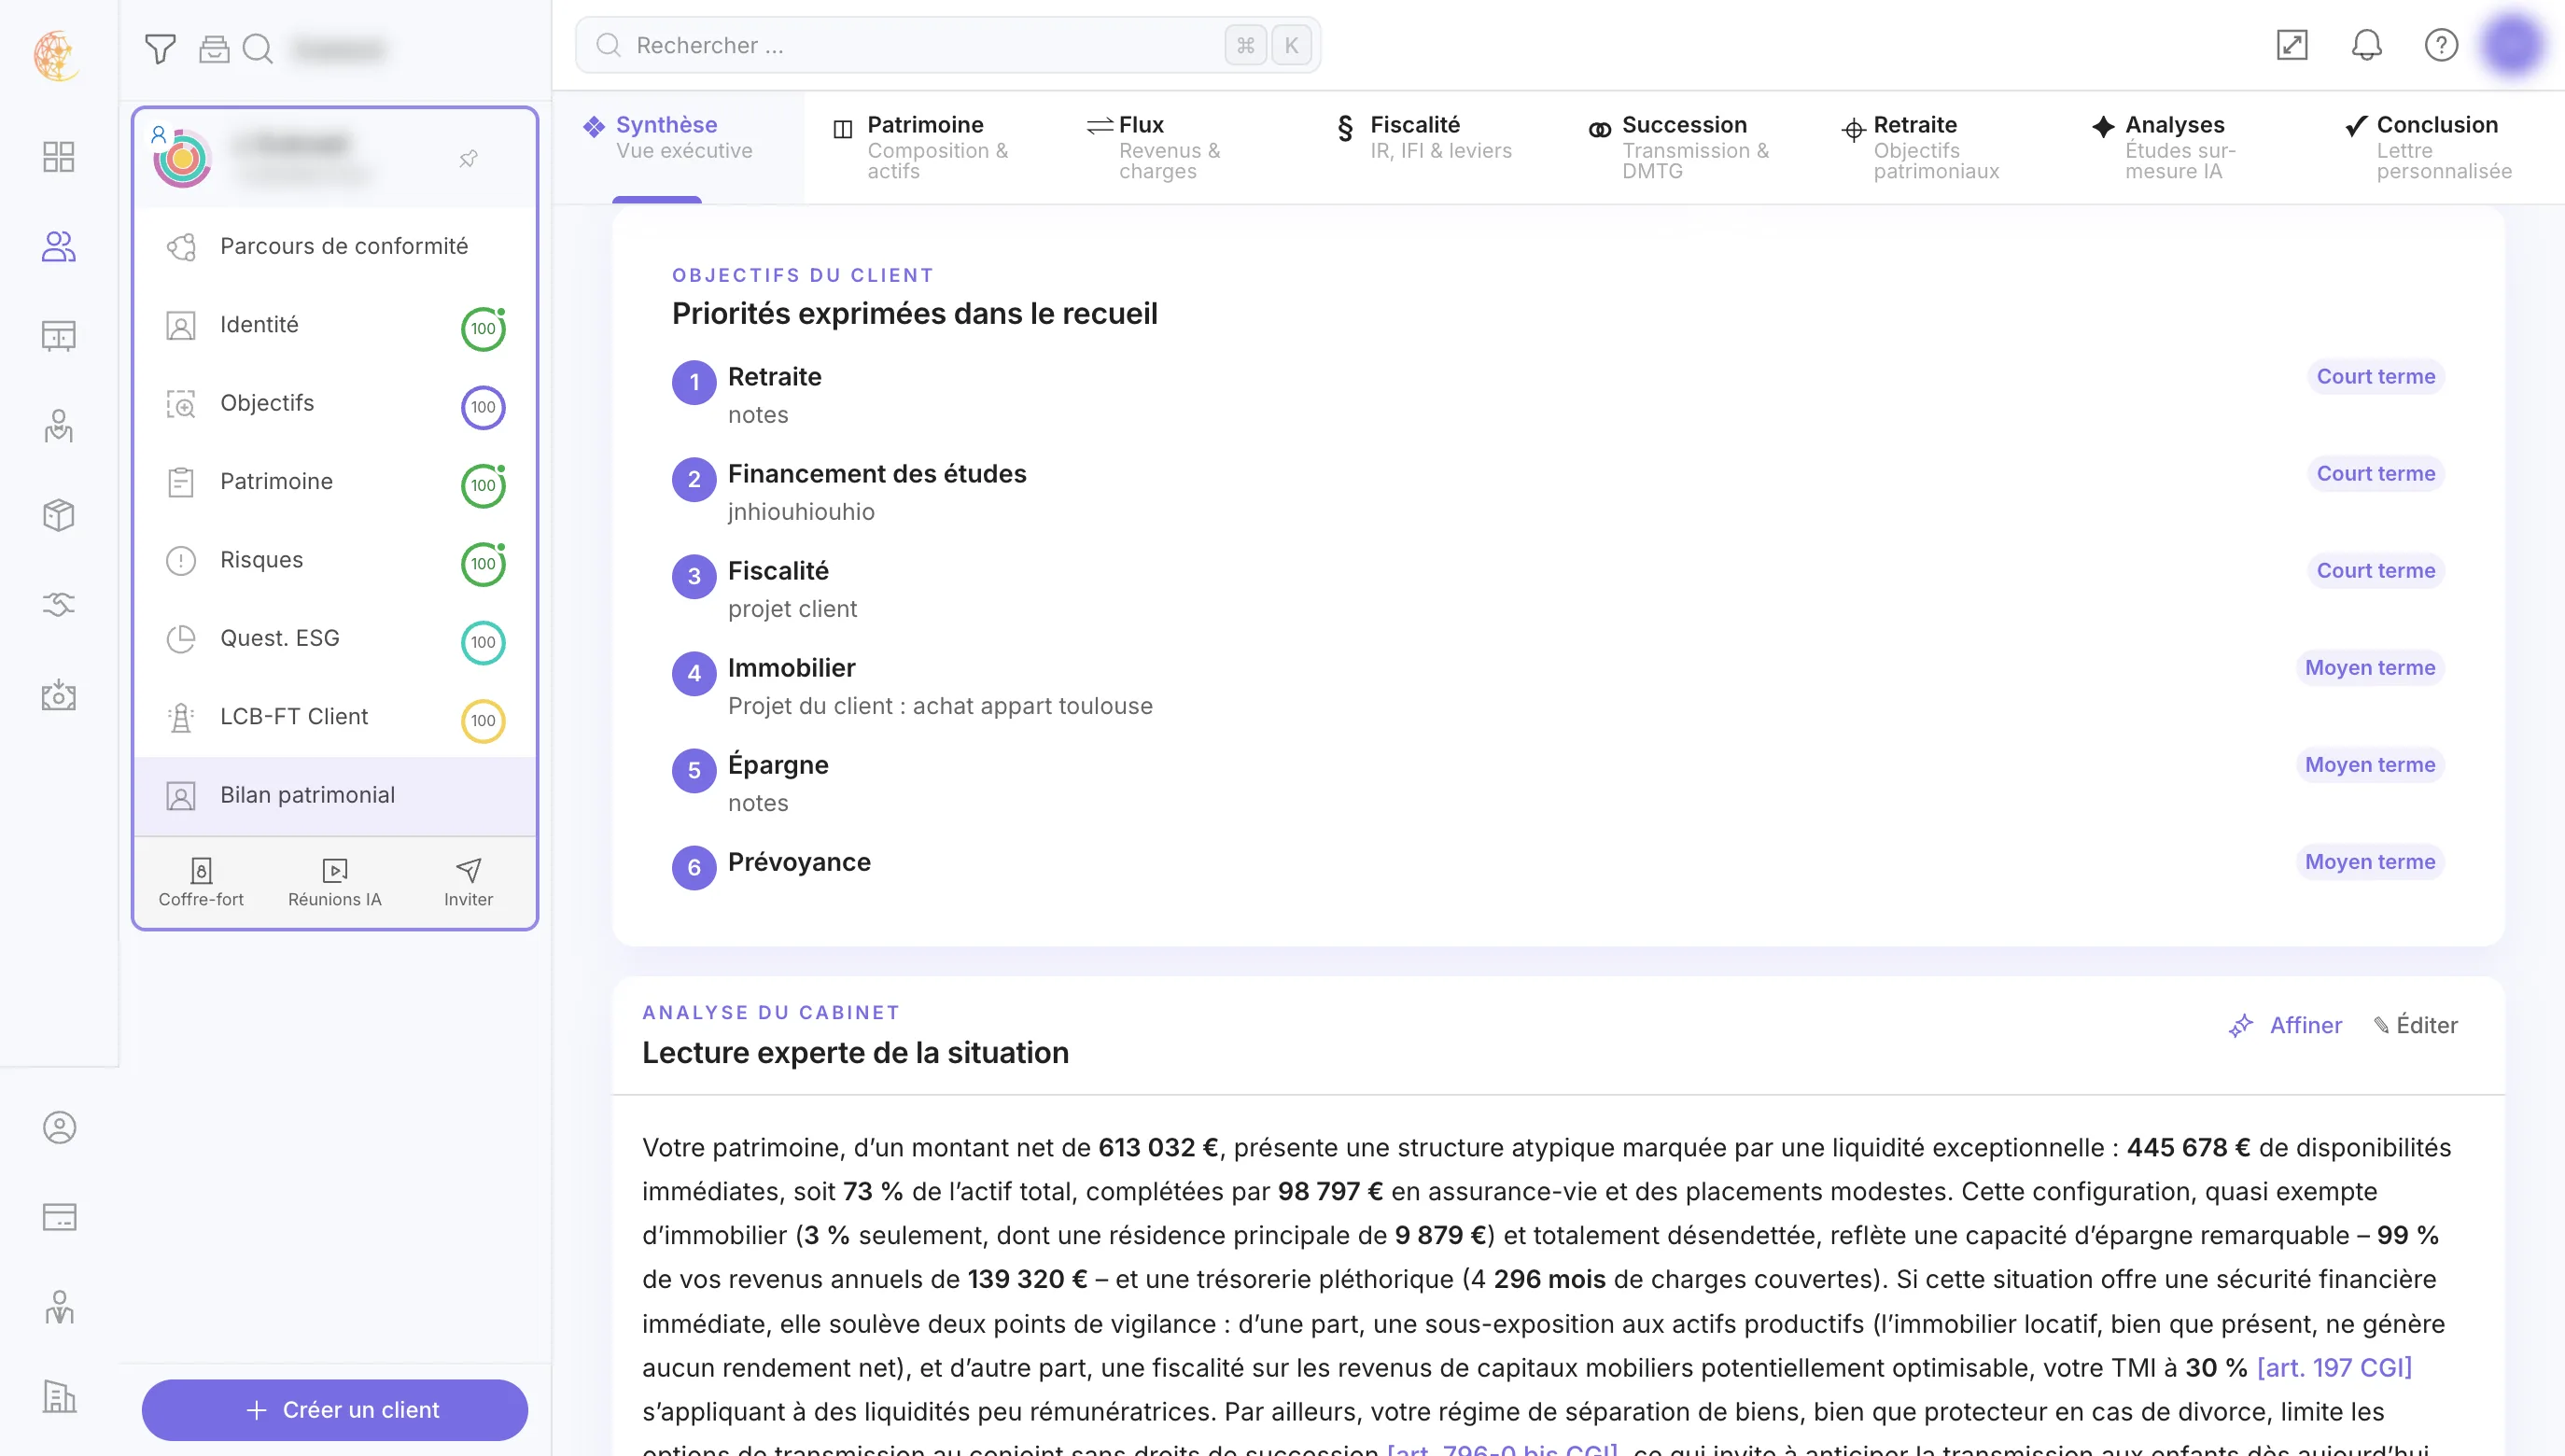Open the banknote with arrow rail icon

pos(59,695)
